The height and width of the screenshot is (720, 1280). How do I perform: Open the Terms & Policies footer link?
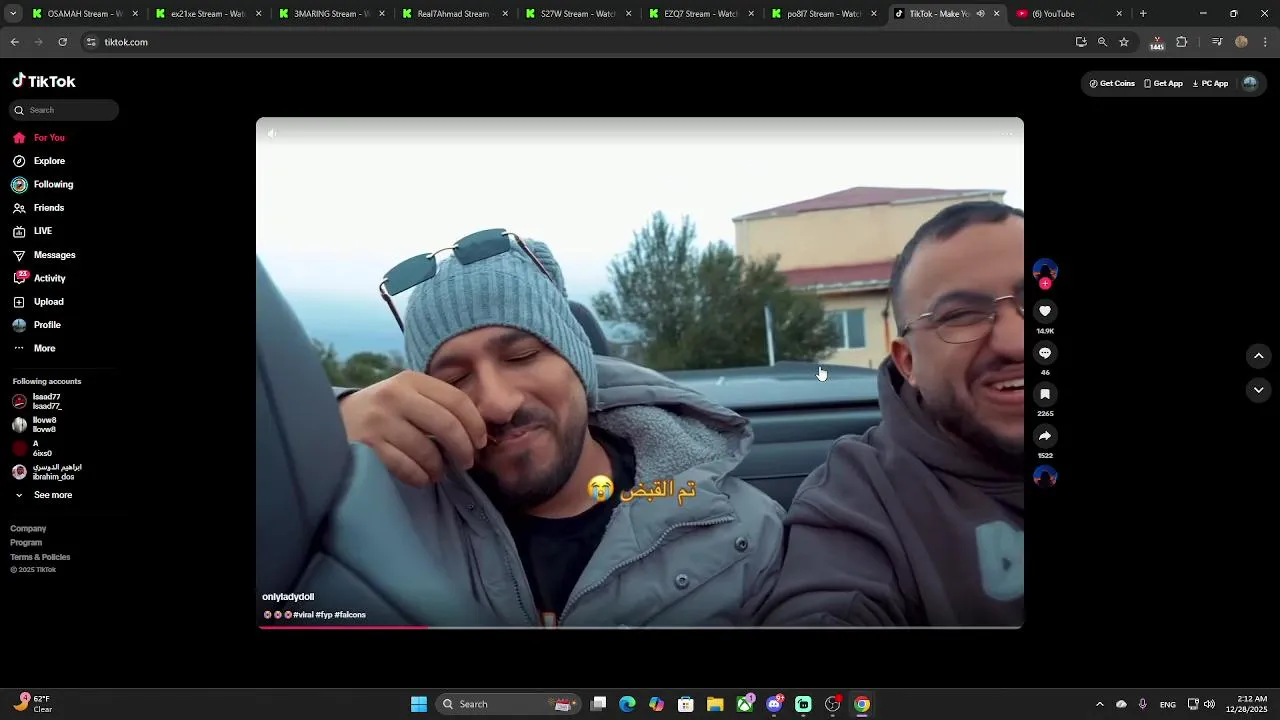40,557
